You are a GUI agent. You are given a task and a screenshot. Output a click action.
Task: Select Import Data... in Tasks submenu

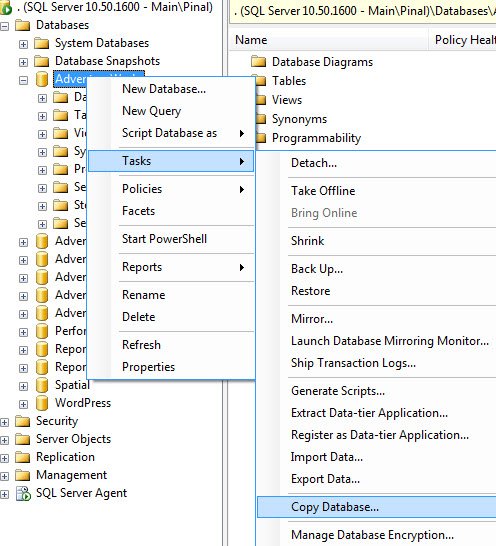377,457
